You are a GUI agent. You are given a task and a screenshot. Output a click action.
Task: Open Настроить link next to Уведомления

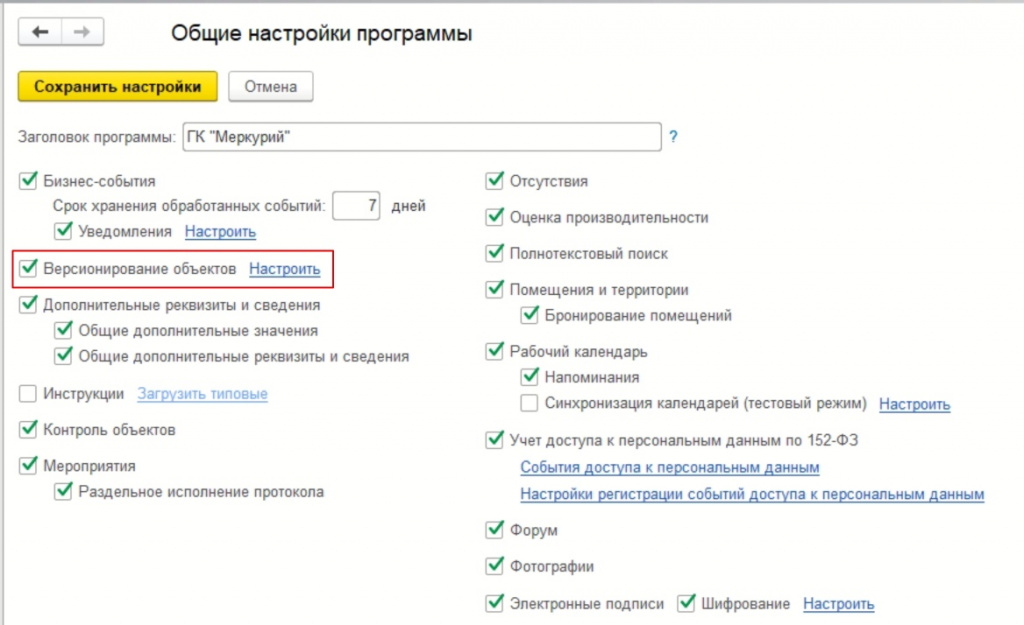[220, 232]
